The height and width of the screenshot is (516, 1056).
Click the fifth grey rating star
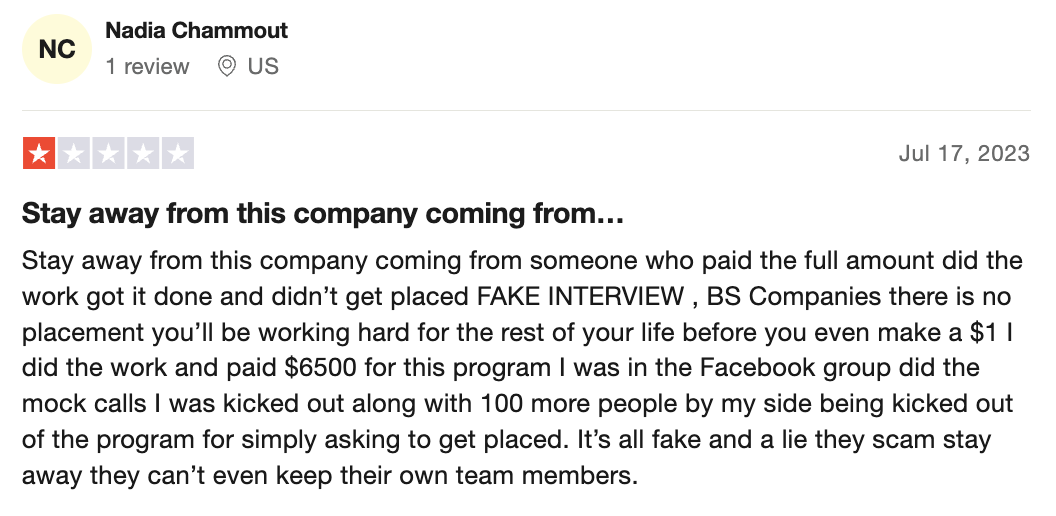click(178, 153)
